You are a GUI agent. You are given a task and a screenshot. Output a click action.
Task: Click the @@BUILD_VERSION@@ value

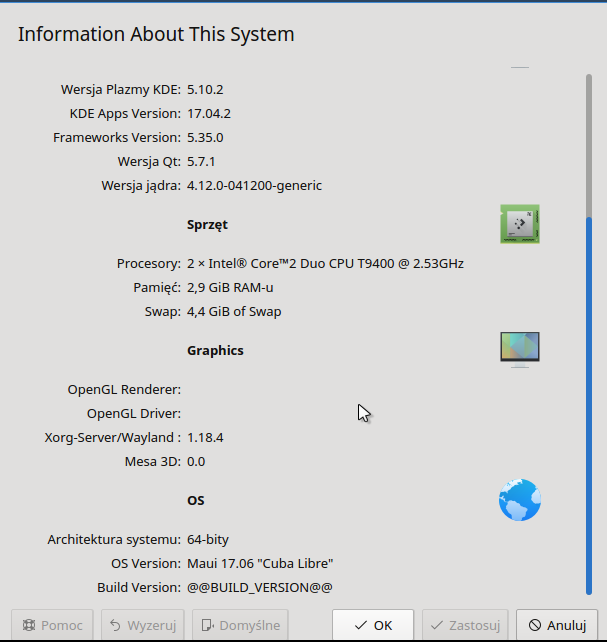tap(259, 588)
